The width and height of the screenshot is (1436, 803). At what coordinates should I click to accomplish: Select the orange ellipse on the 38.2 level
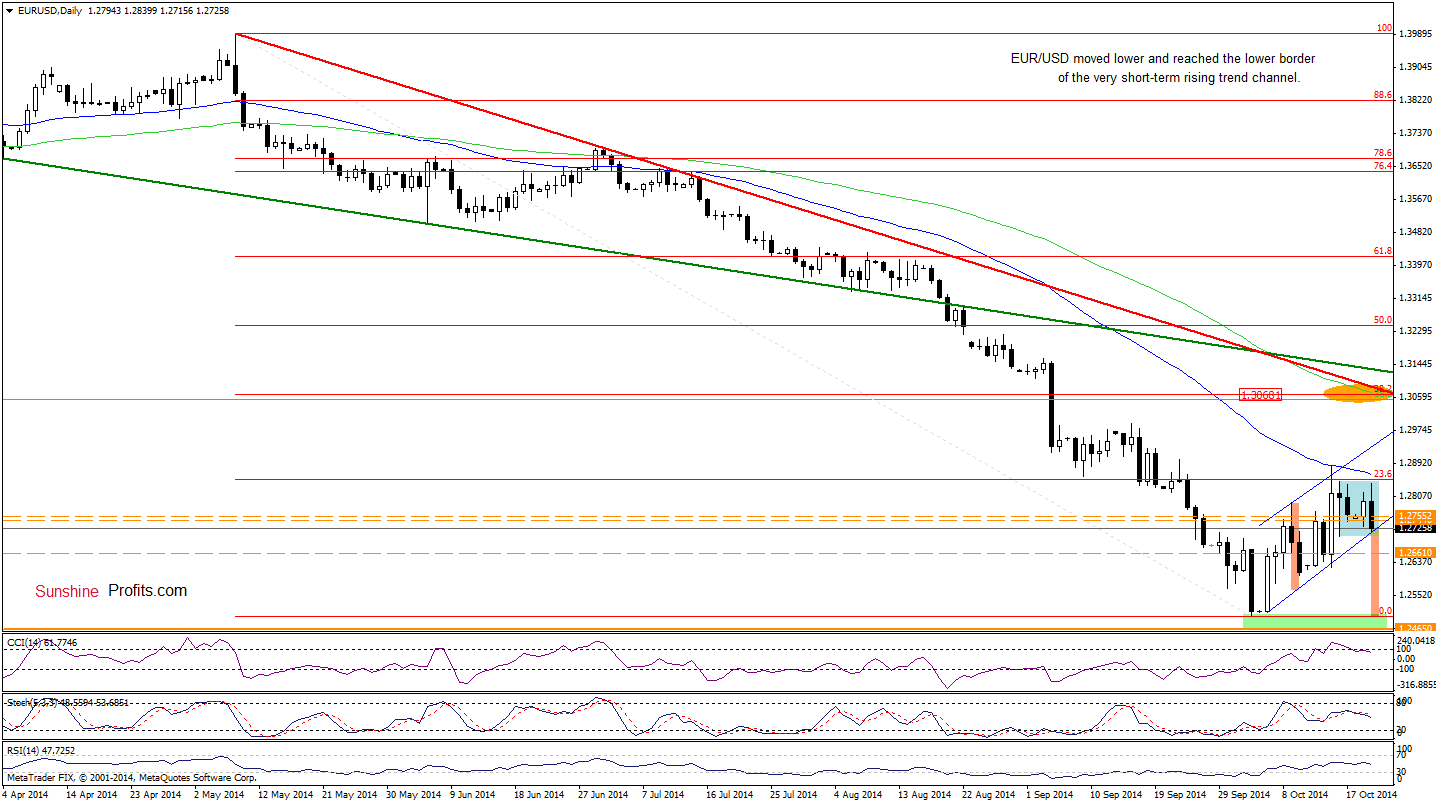tap(1357, 393)
